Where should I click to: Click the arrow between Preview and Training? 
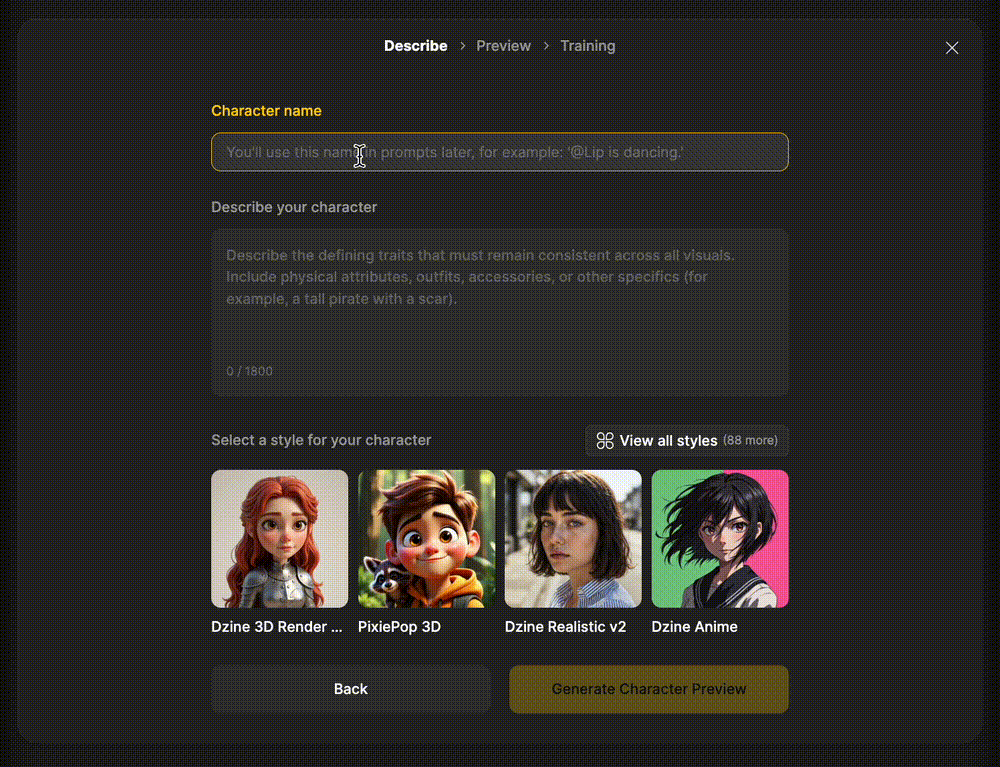(546, 46)
